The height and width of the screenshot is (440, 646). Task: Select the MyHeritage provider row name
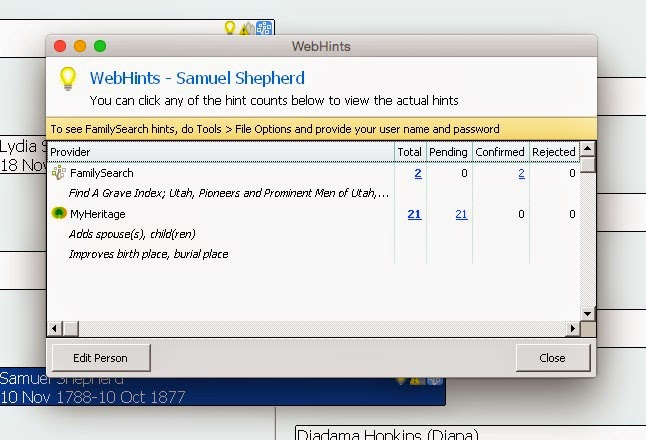(x=98, y=214)
